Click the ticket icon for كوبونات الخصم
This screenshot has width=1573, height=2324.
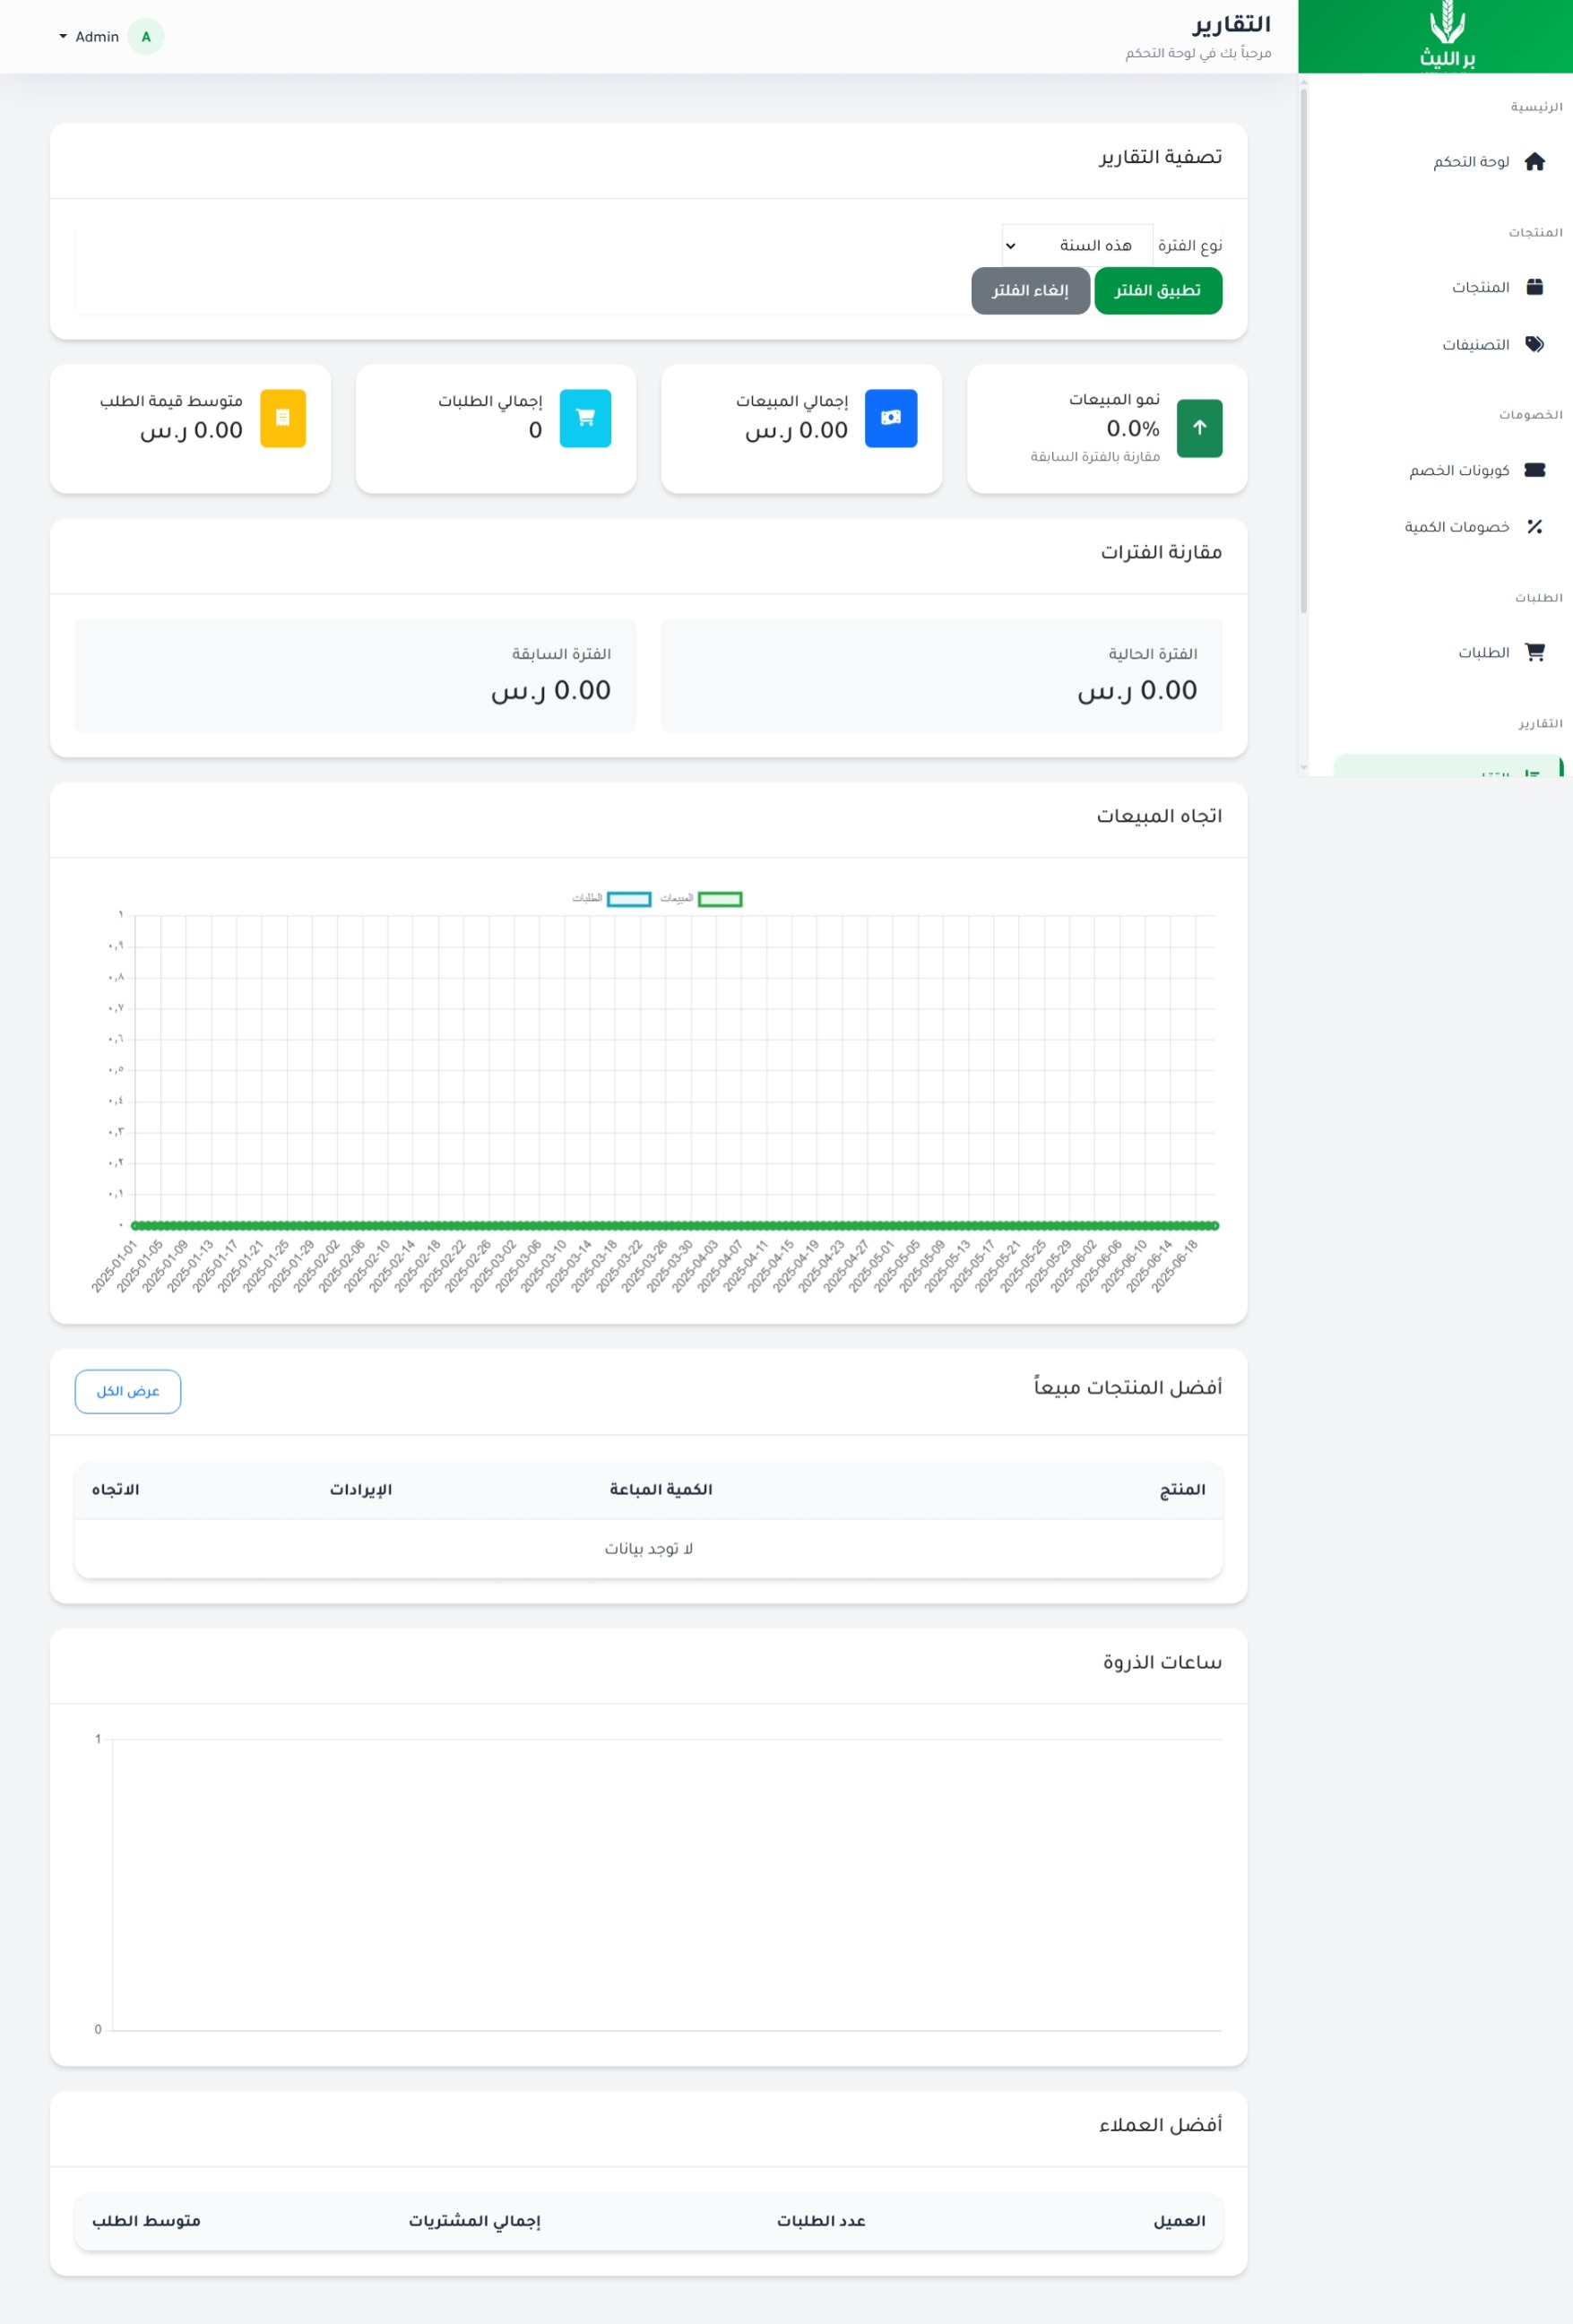coord(1534,470)
